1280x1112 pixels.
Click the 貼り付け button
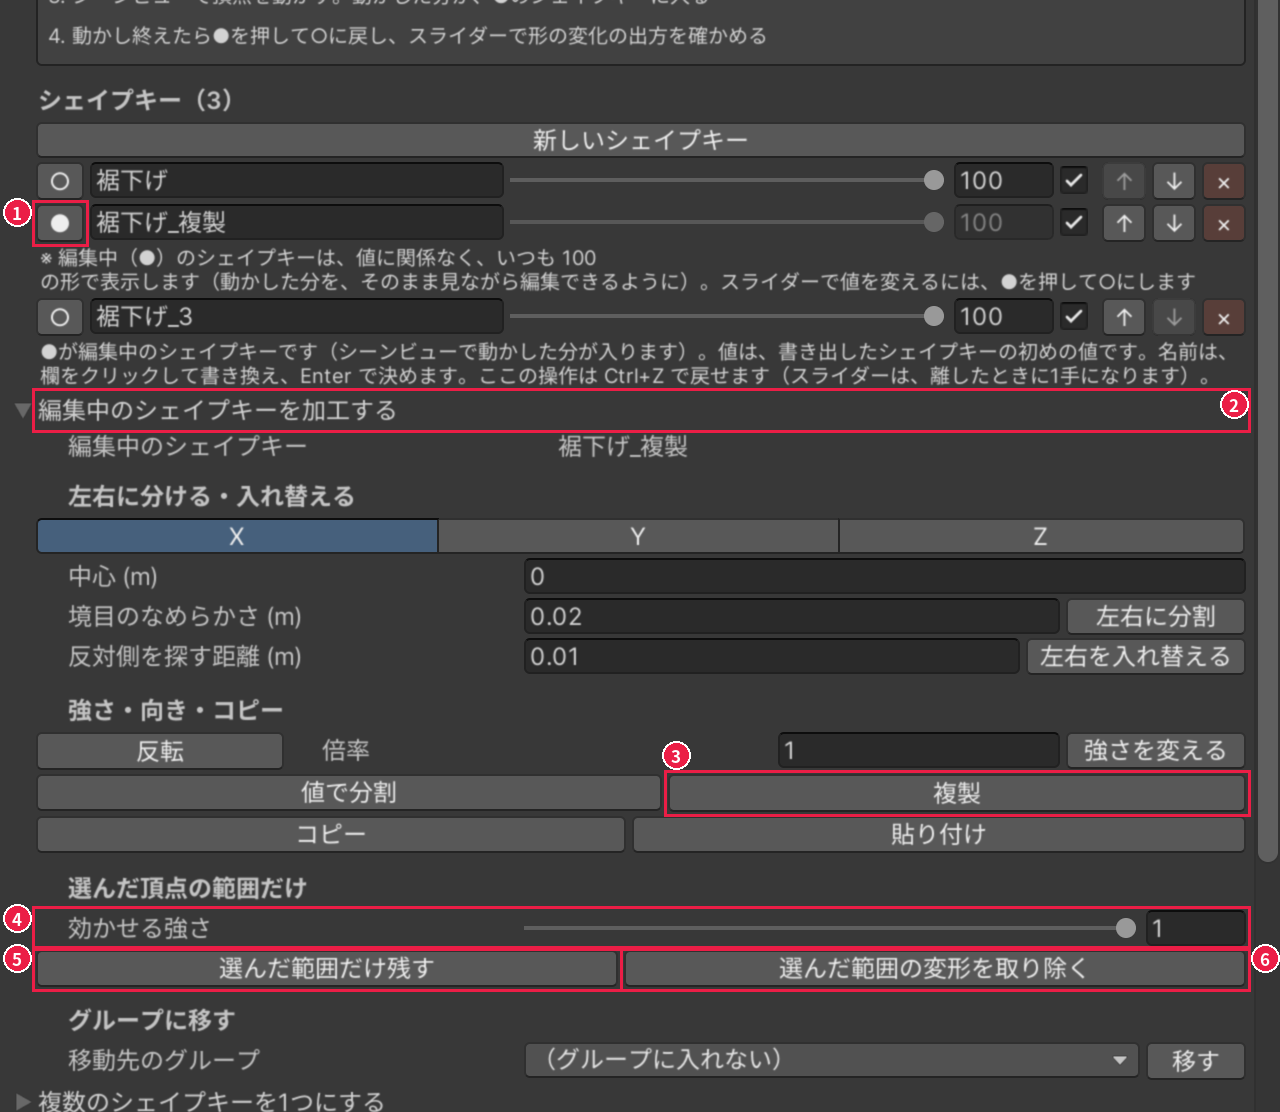(939, 835)
